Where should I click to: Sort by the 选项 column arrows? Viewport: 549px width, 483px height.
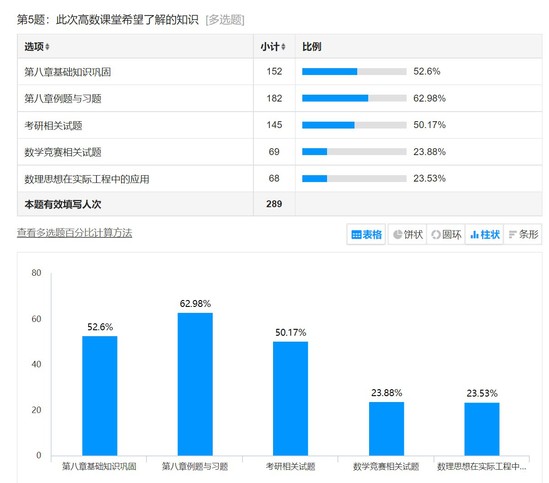pos(47,47)
